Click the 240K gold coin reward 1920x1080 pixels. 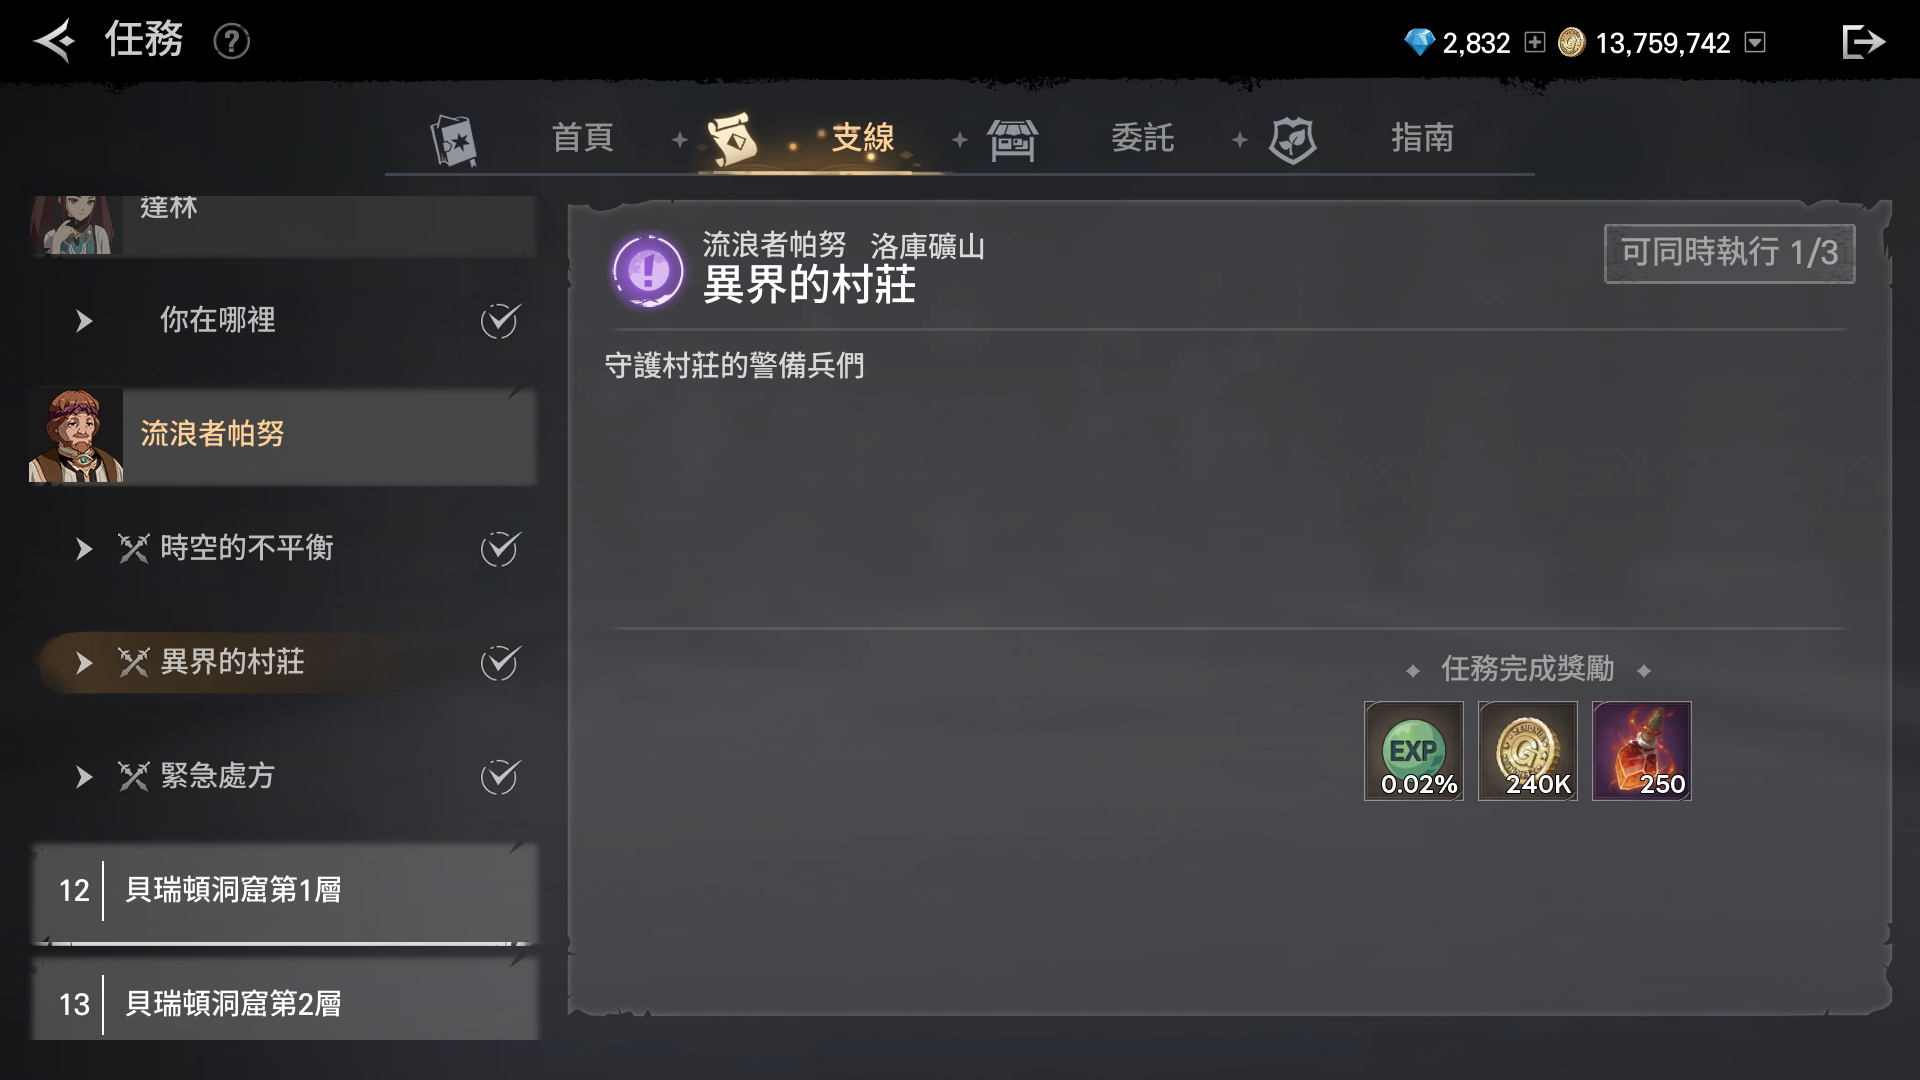pos(1528,751)
